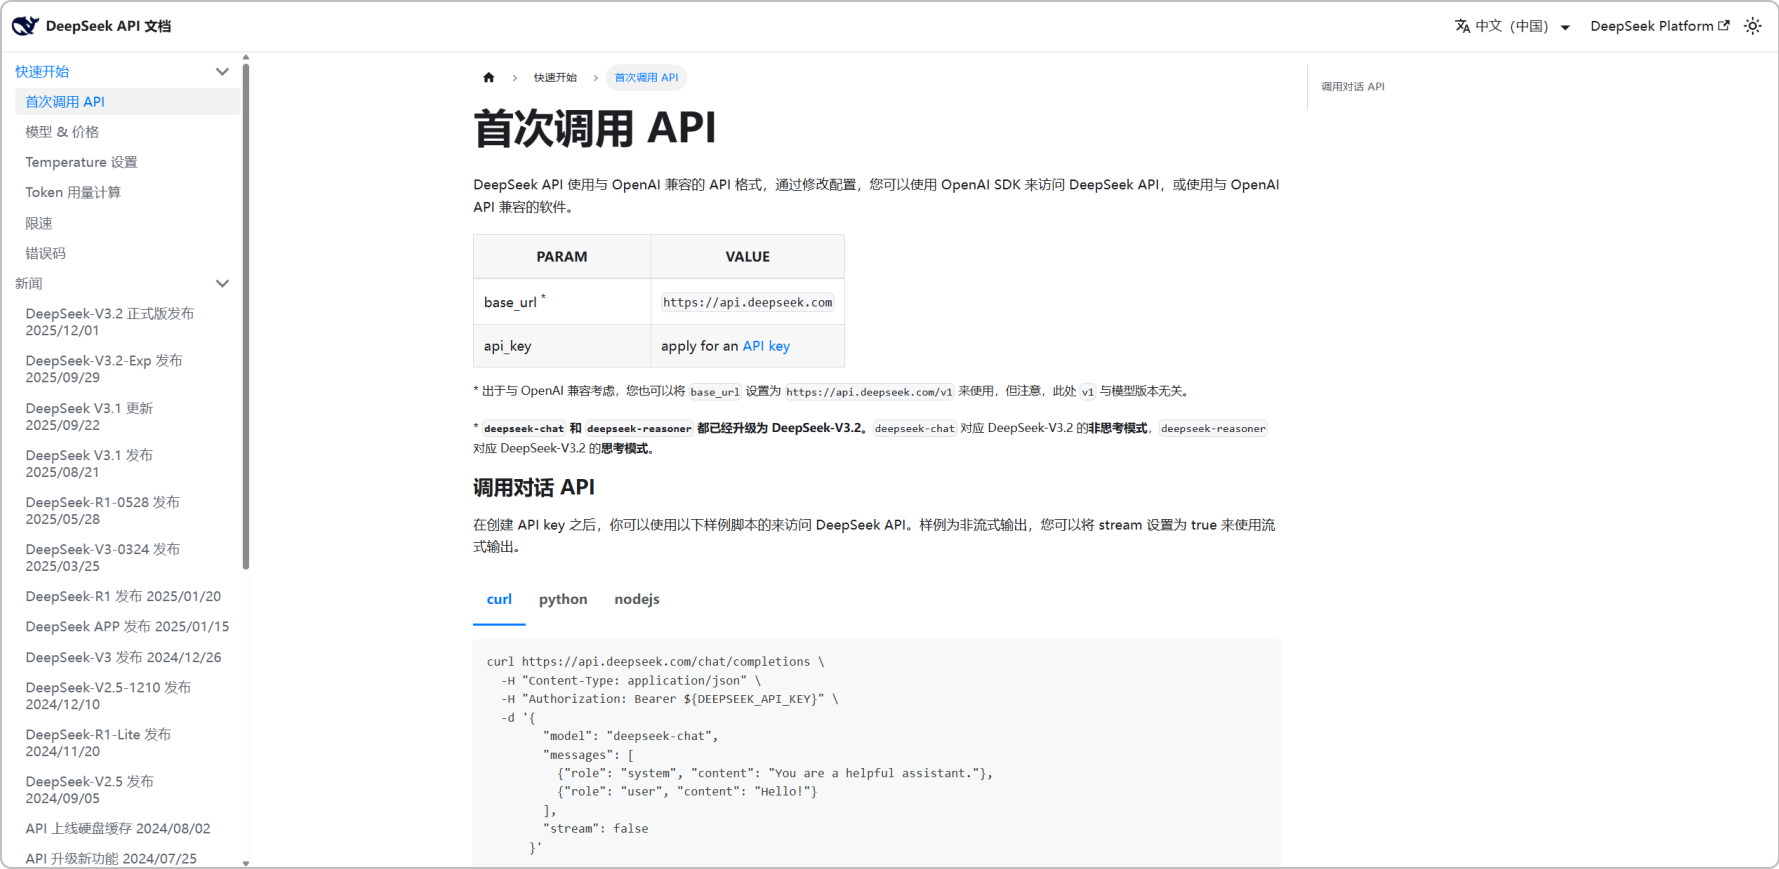Click the https://api.deepseek.com/v1 inline code
Screen dimensions: 1779x869
click(x=869, y=392)
